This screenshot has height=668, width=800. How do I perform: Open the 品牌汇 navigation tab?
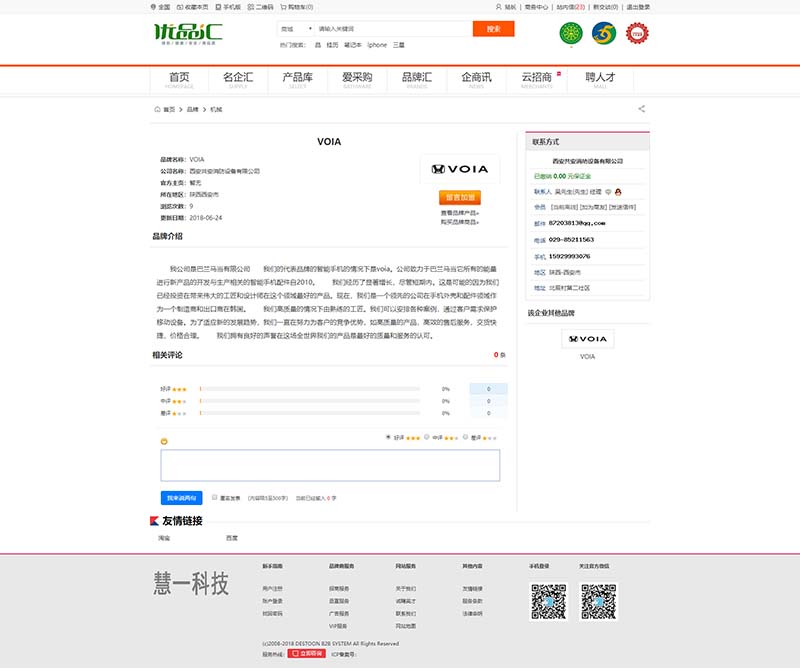(417, 80)
